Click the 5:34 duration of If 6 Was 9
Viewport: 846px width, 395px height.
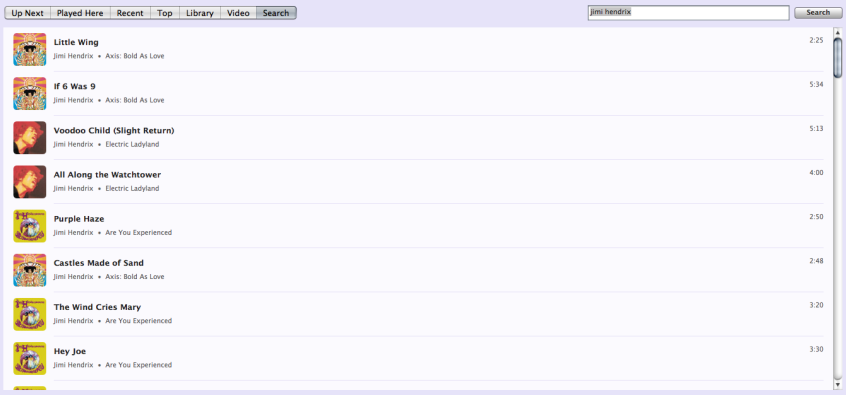[x=816, y=85]
